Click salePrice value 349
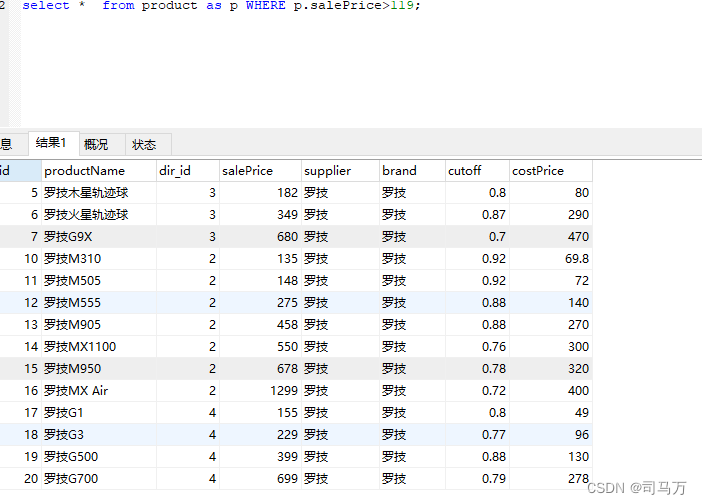The height and width of the screenshot is (504, 702). [261, 215]
